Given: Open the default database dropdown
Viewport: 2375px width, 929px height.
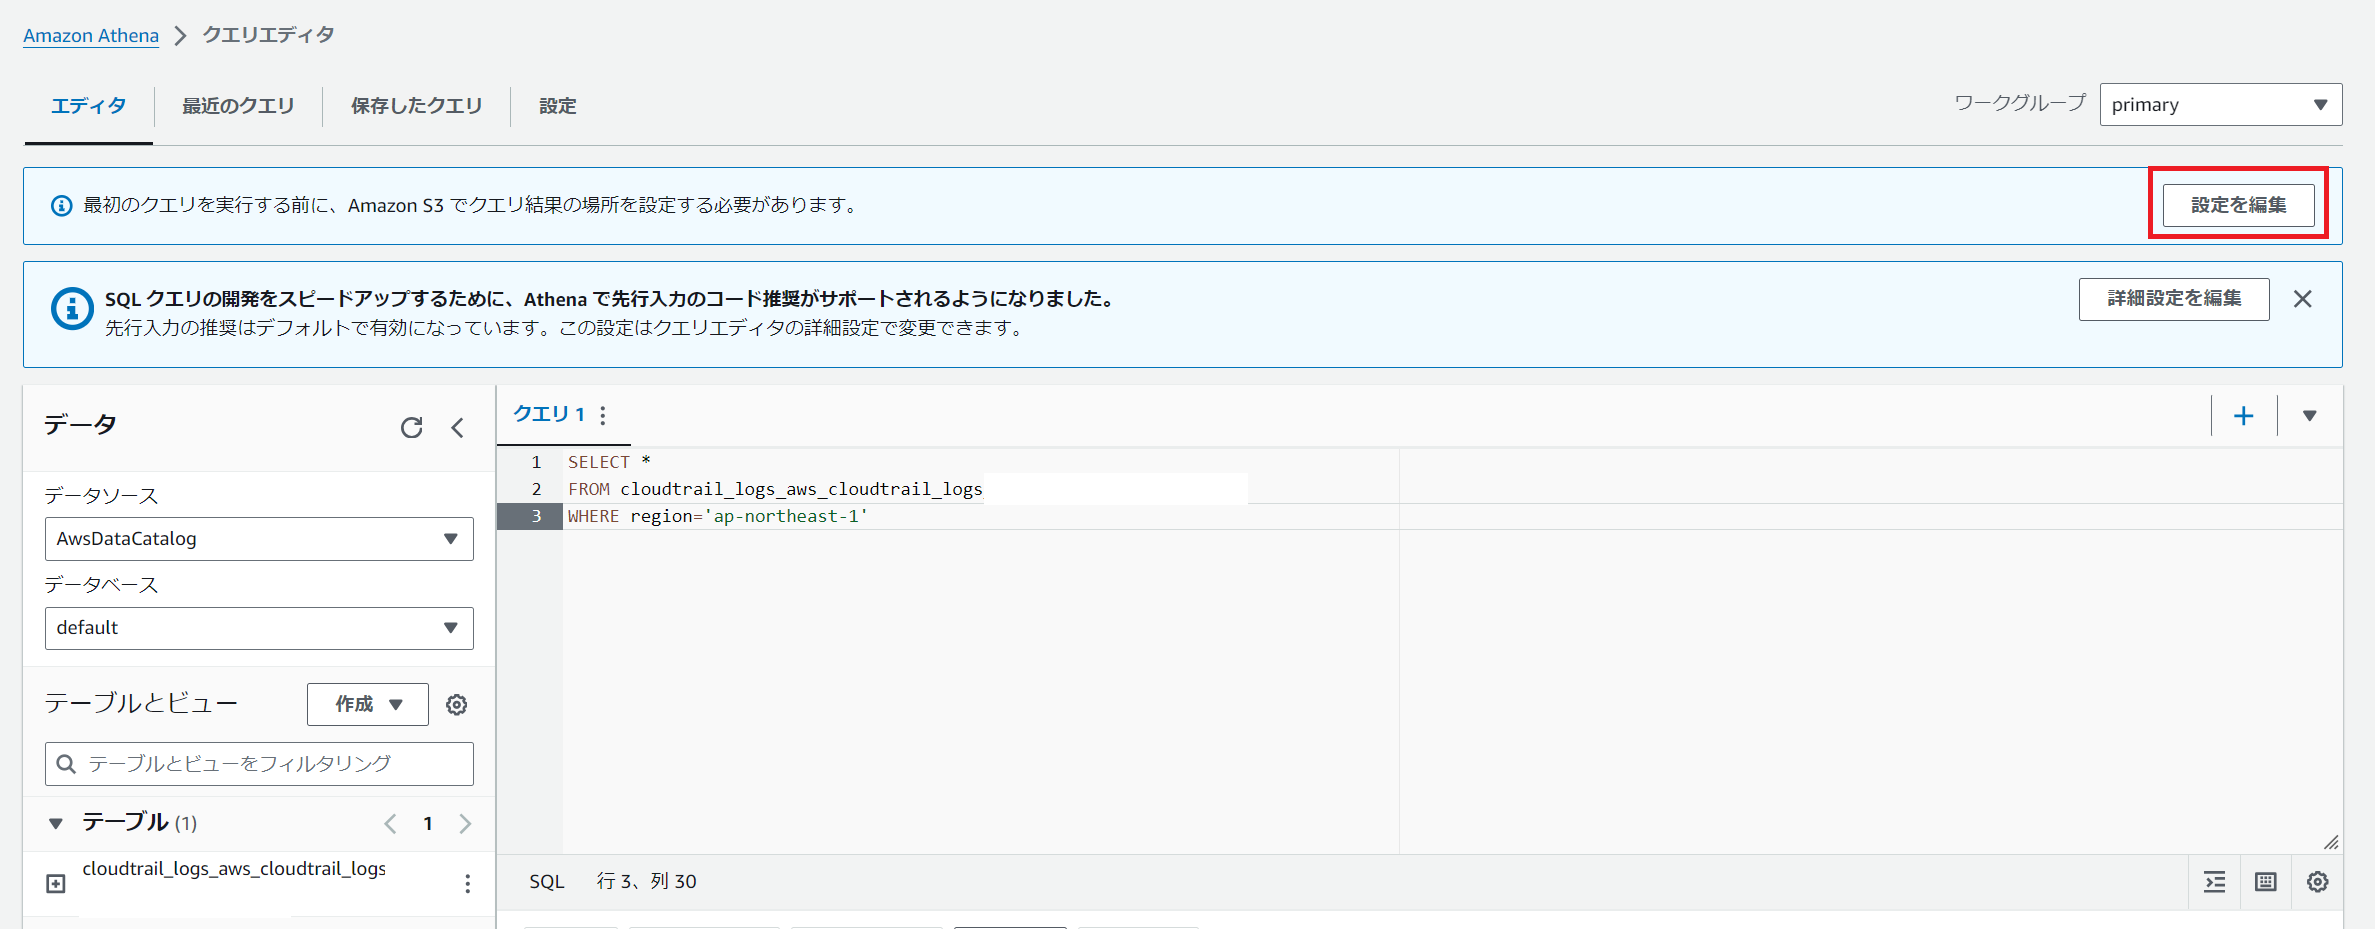Looking at the screenshot, I should click(x=259, y=628).
